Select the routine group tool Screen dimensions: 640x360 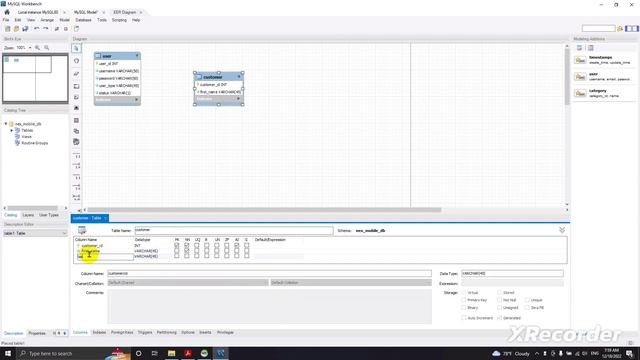coord(76,142)
